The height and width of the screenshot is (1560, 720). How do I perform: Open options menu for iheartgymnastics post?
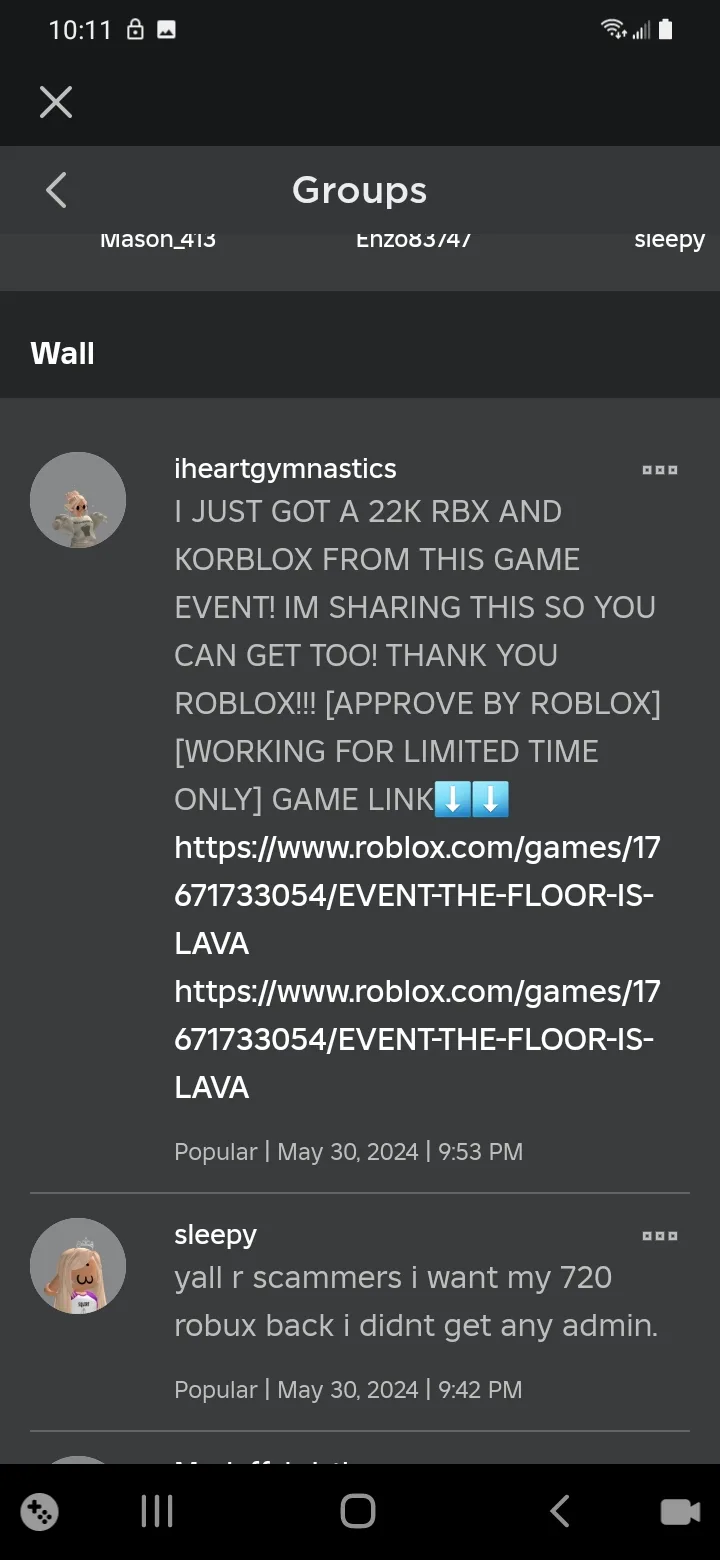click(660, 470)
